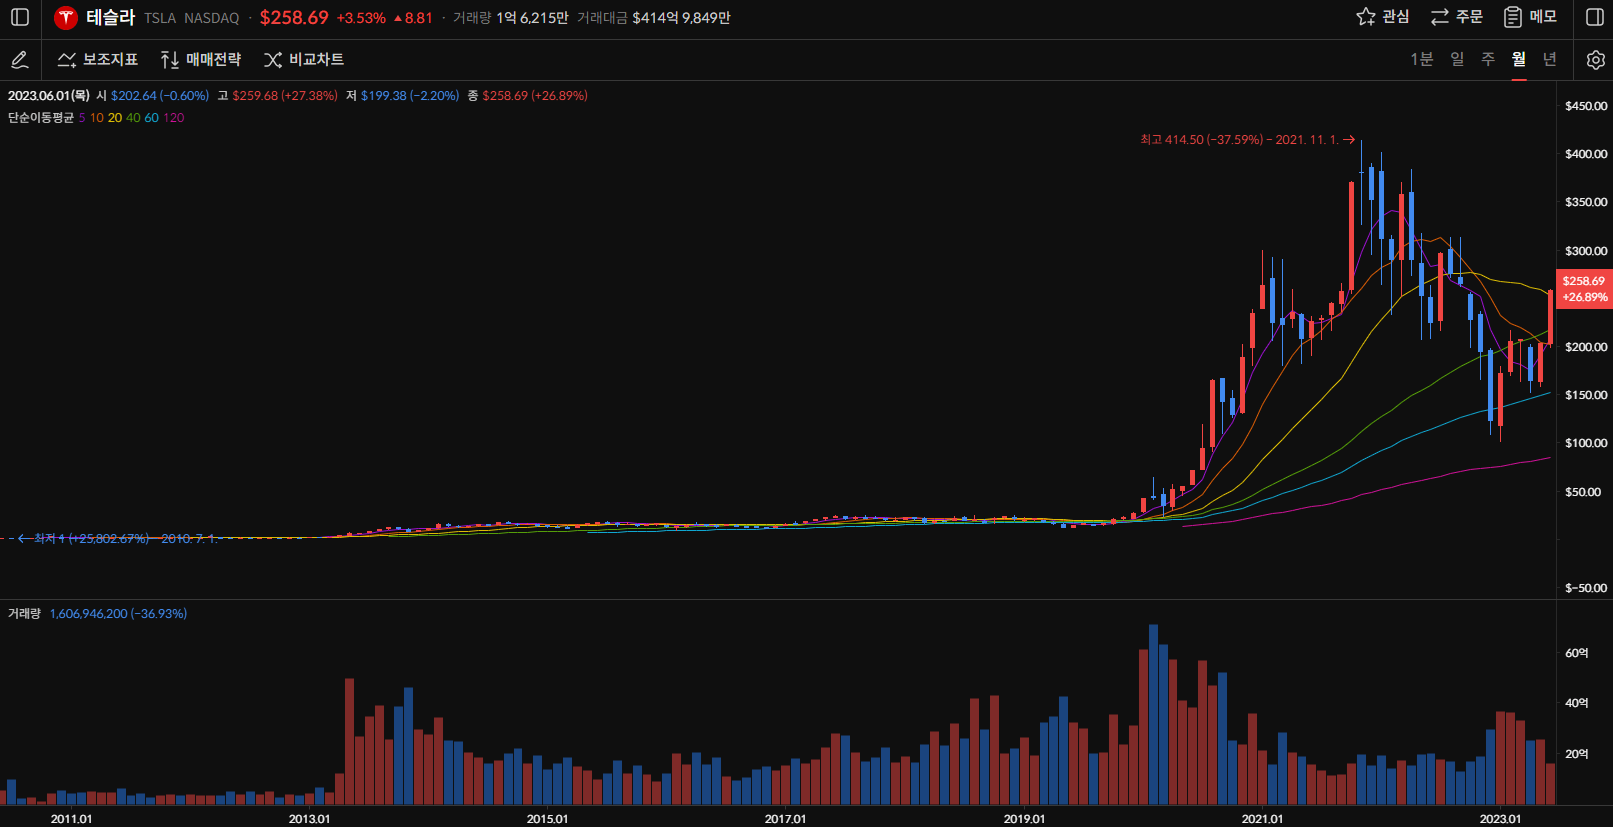Image resolution: width=1613 pixels, height=827 pixels.
Task: Click 단순이동평균 moving average label
Action: coord(41,118)
